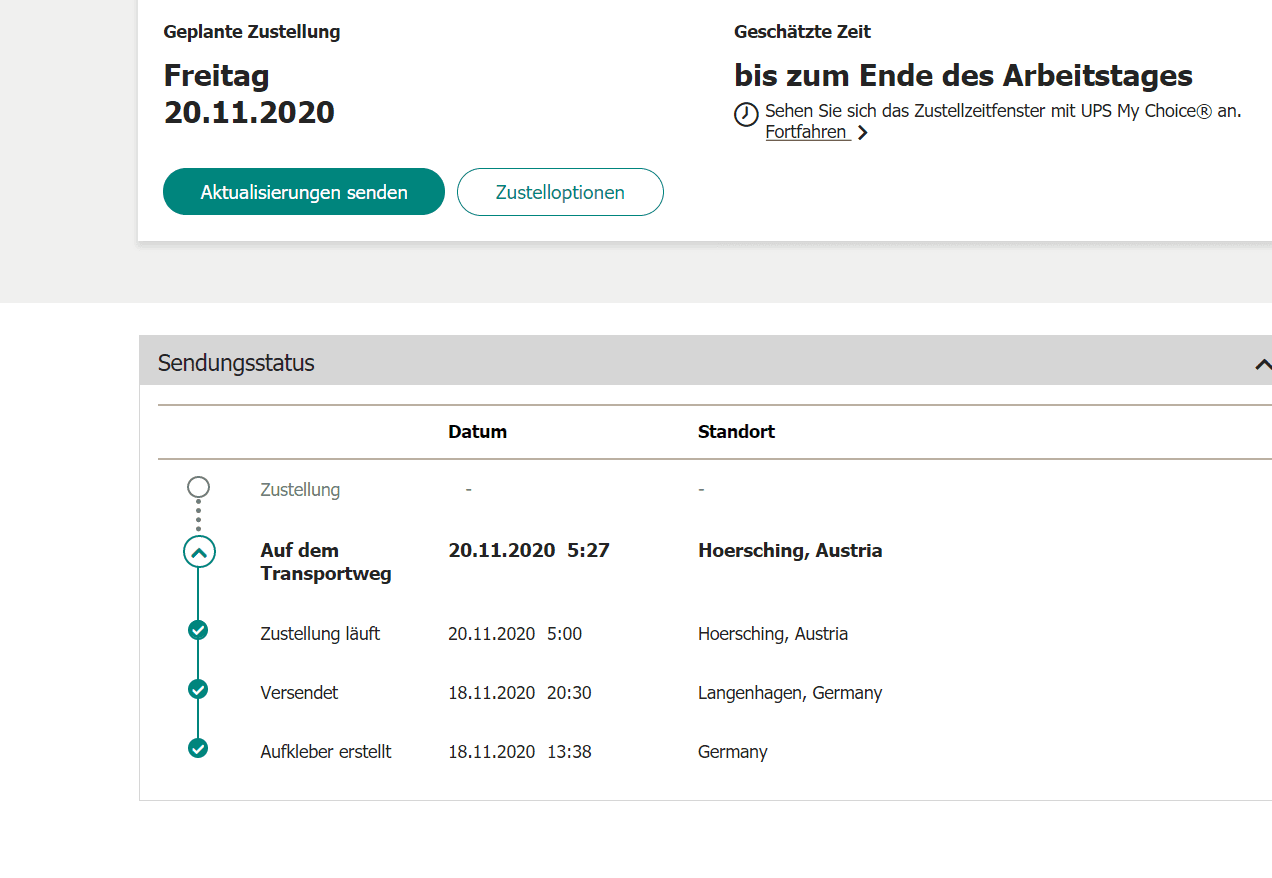Click the empty Zustellung status circle

point(198,488)
